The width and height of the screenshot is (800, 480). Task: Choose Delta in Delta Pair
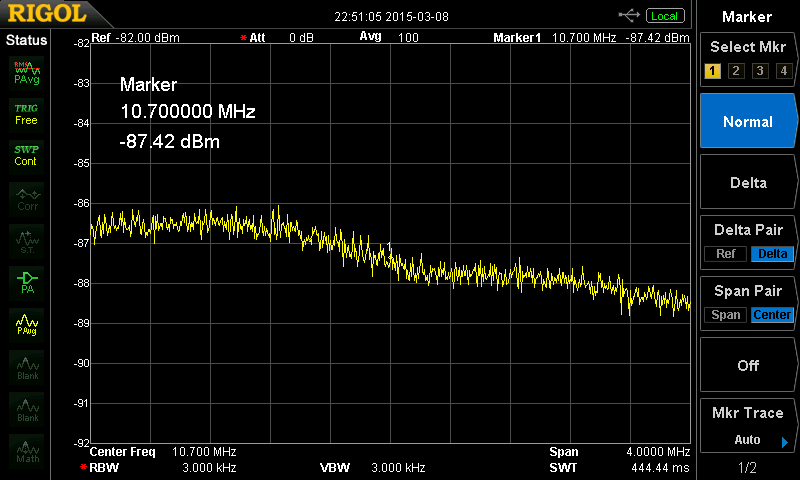(772, 254)
